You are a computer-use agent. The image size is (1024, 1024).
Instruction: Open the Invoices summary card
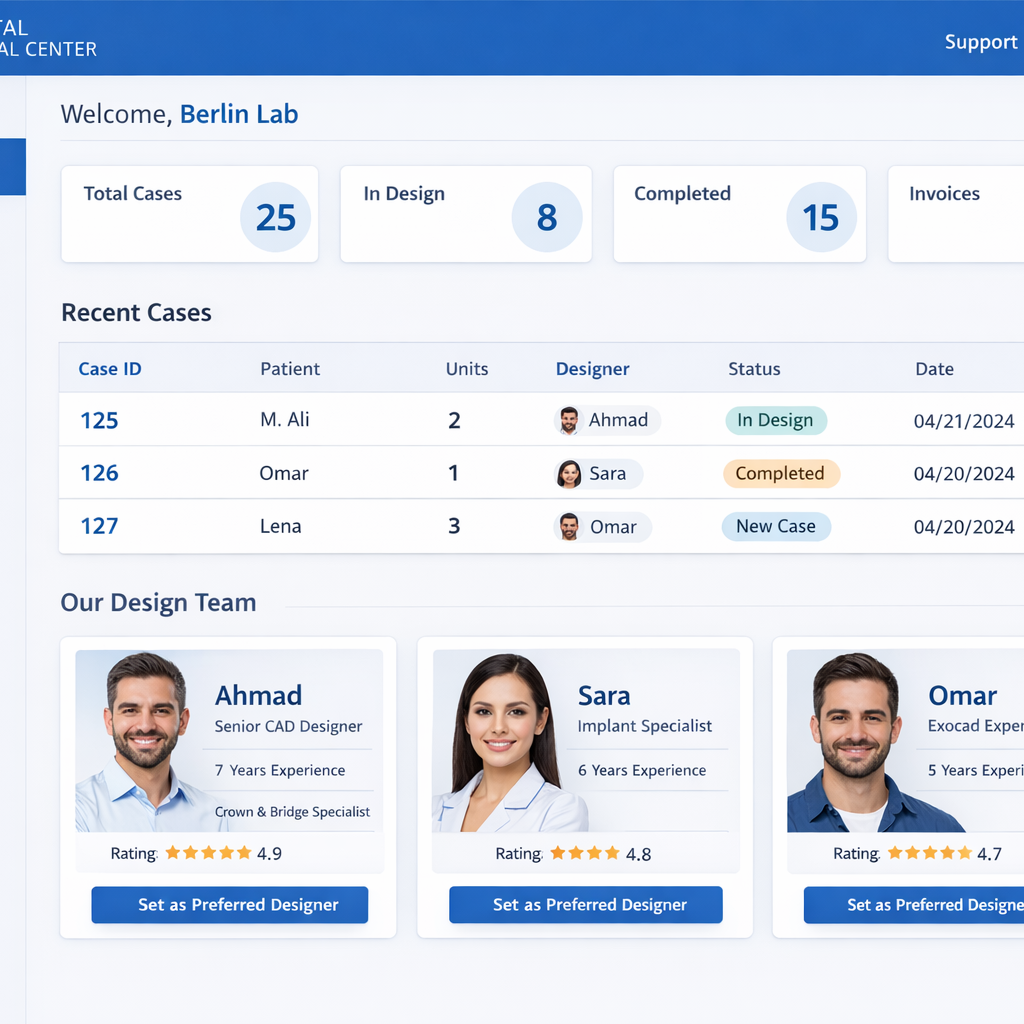coord(955,214)
